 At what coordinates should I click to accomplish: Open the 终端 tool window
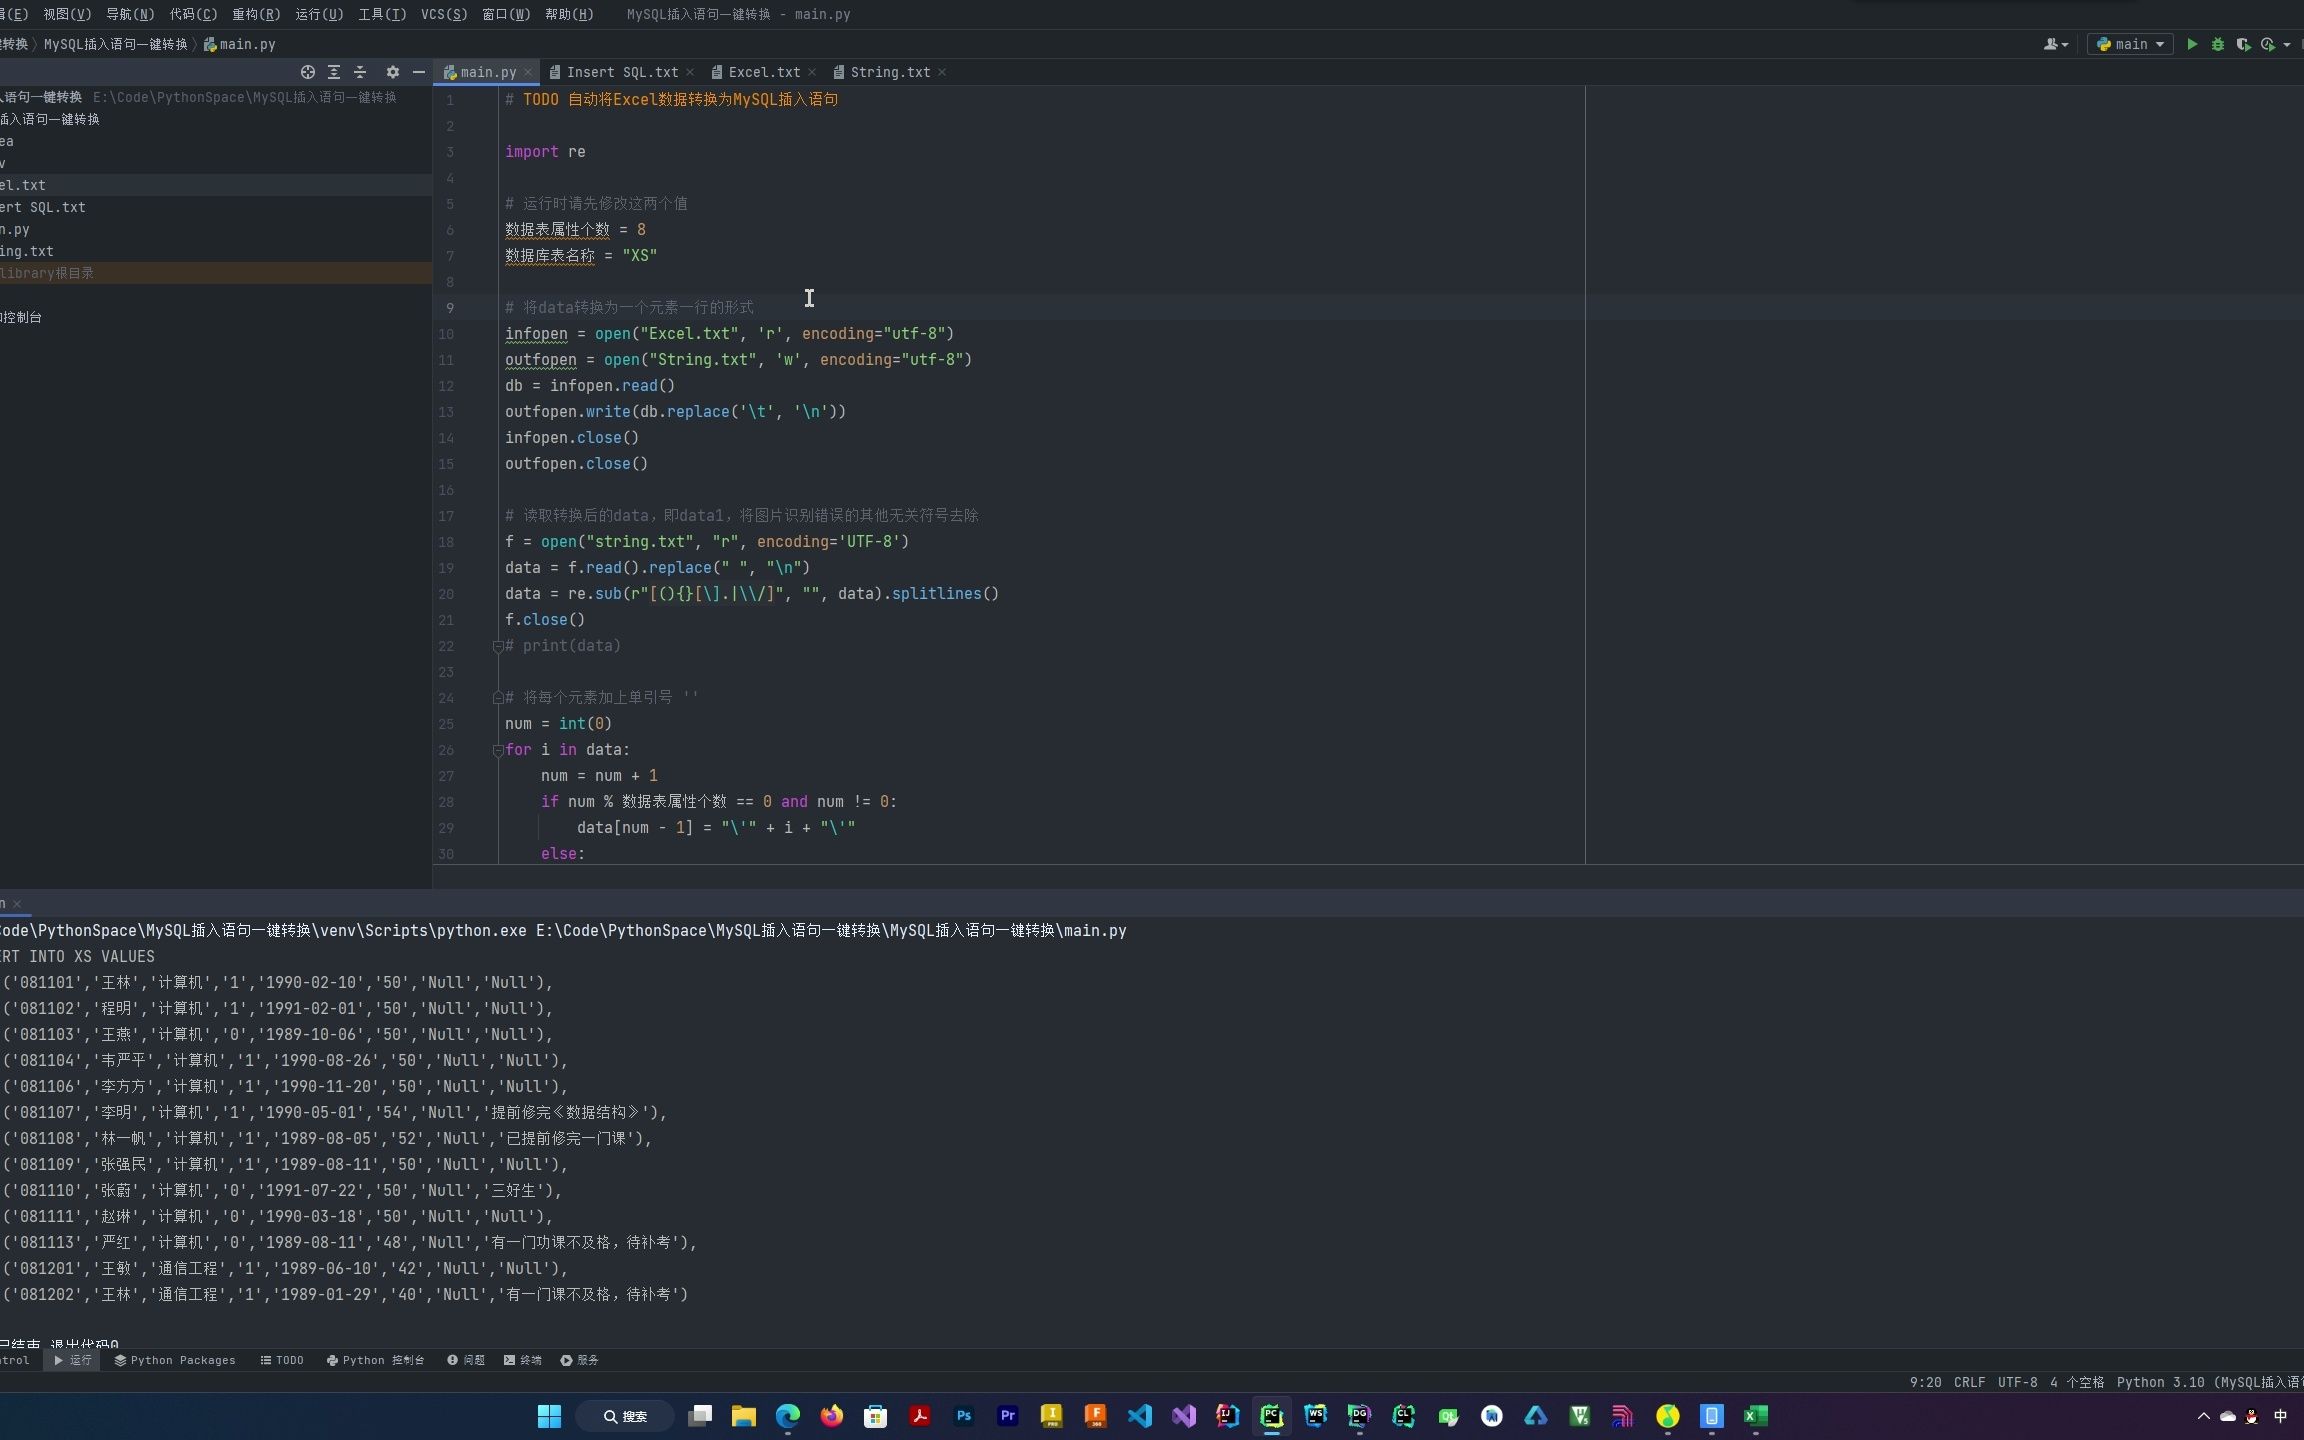tap(523, 1360)
